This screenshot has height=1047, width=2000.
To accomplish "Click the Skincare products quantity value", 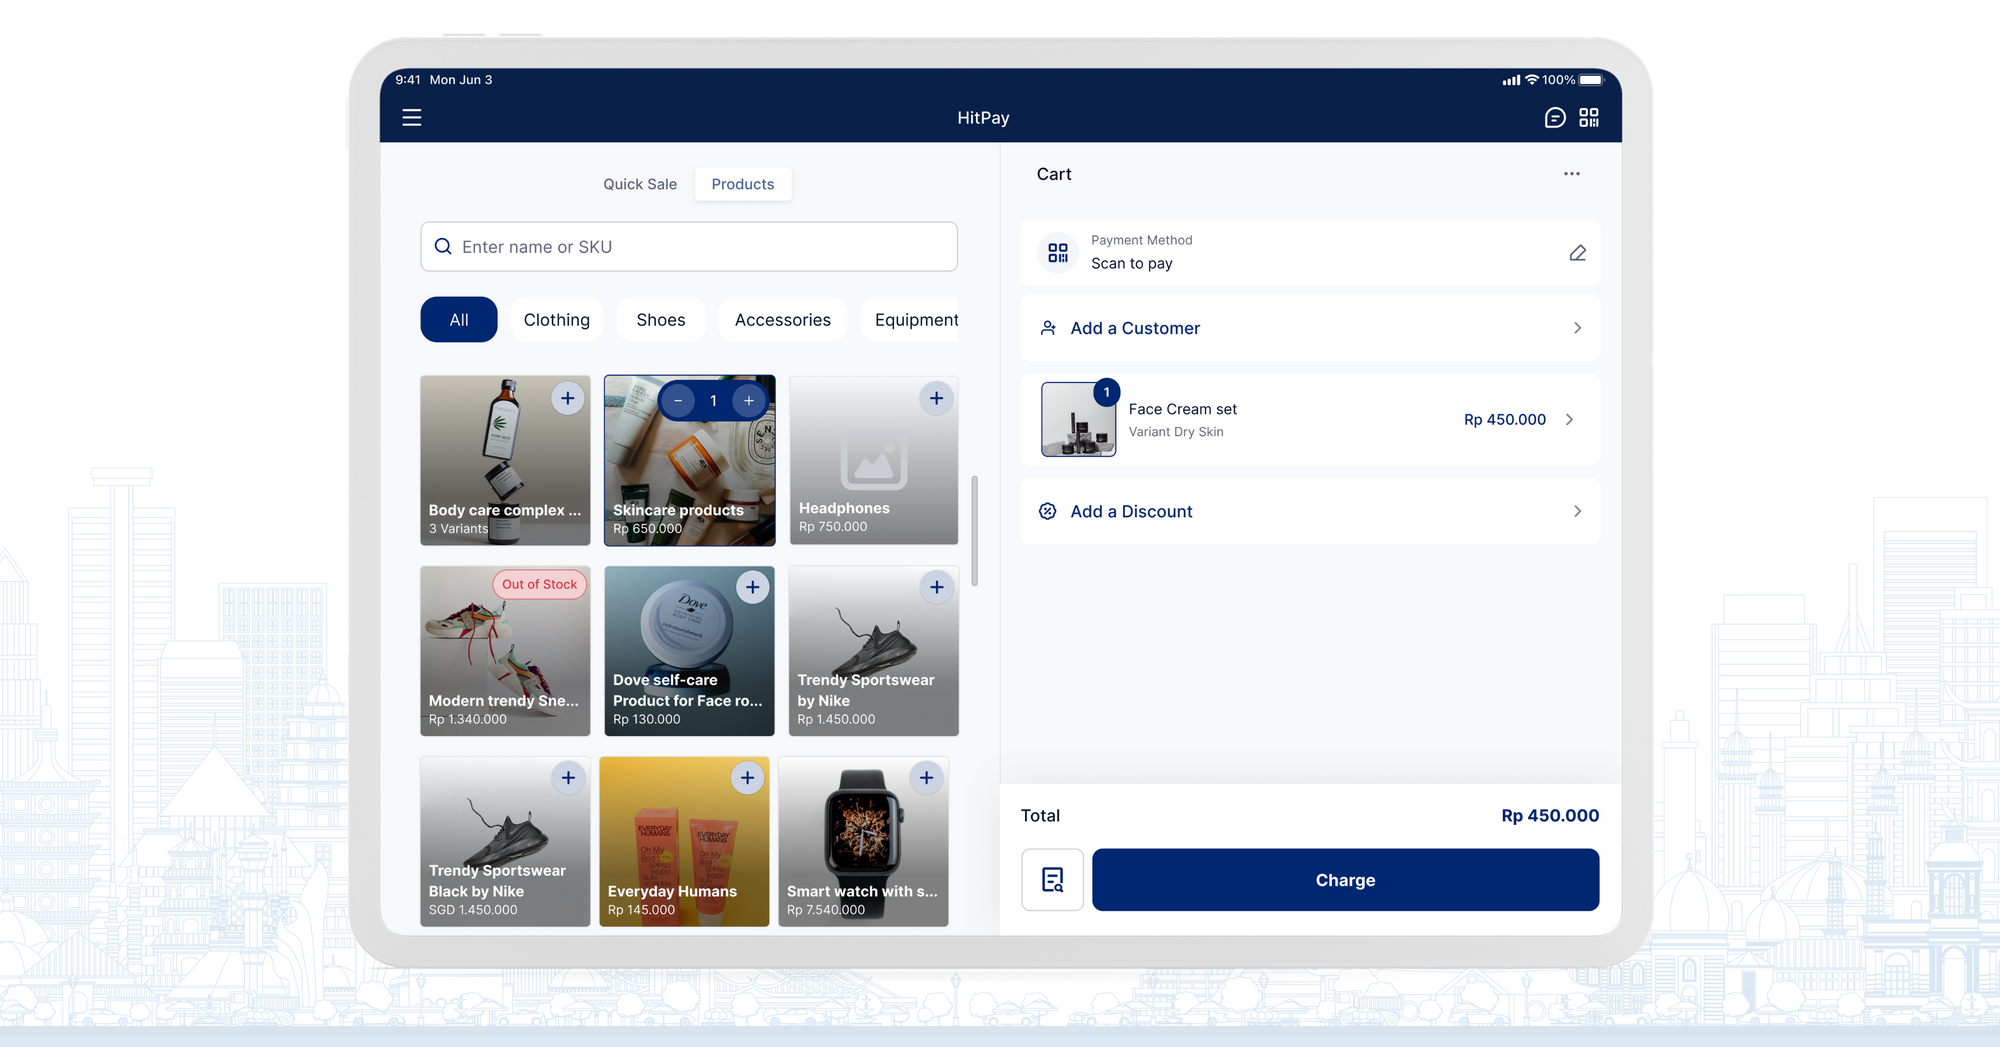I will 713,401.
